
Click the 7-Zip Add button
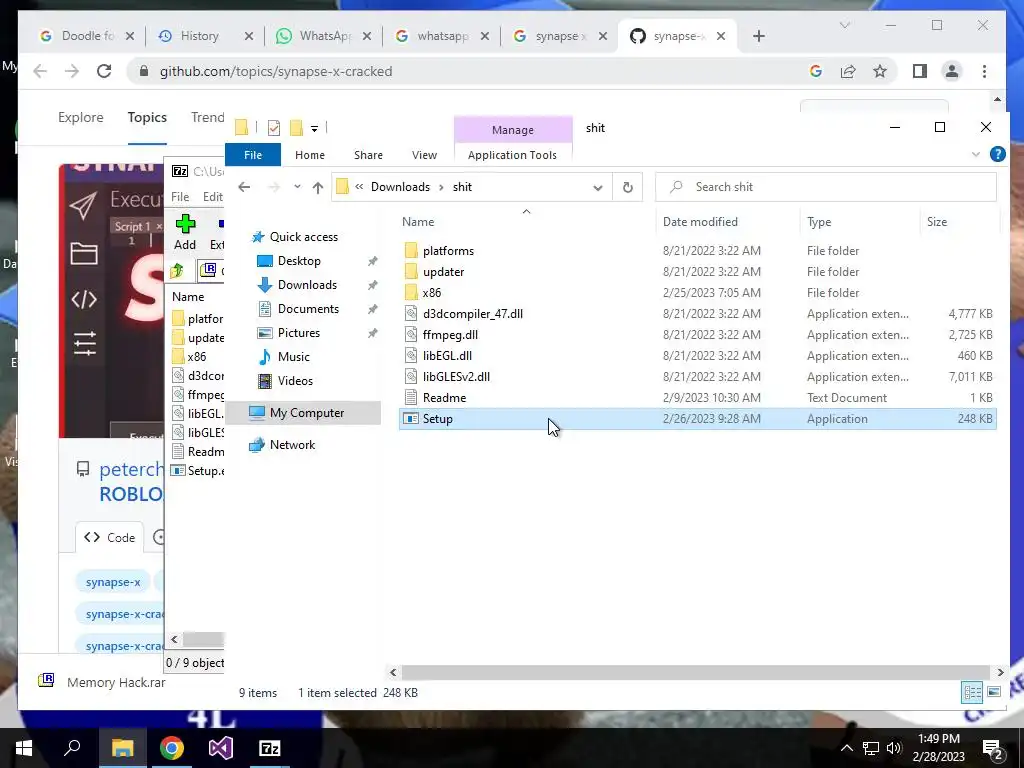tap(185, 232)
